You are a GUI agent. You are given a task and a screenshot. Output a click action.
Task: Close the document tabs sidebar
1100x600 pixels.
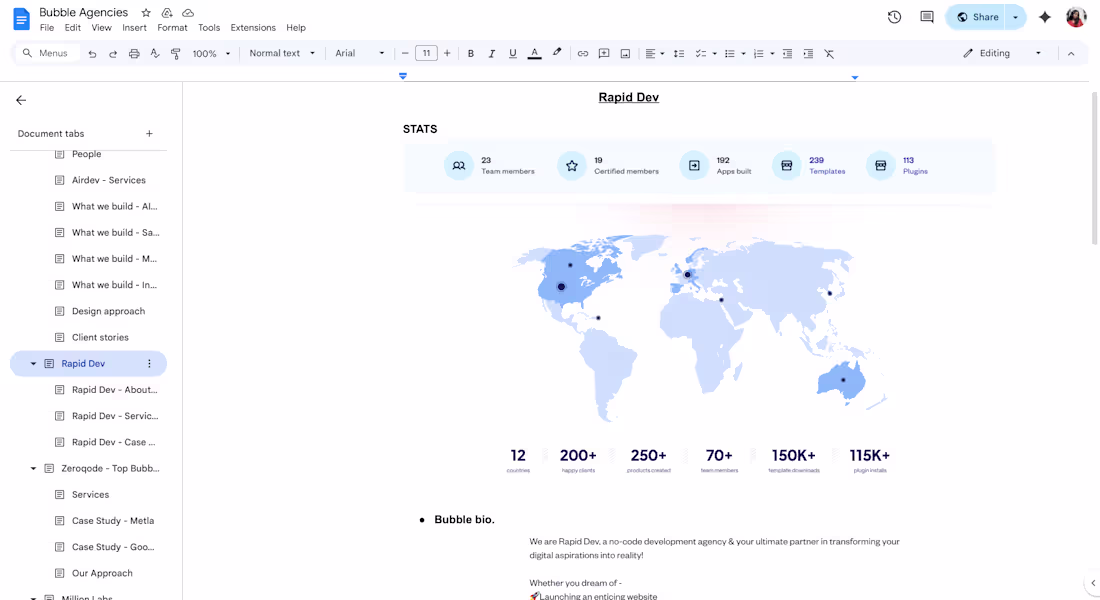click(21, 100)
